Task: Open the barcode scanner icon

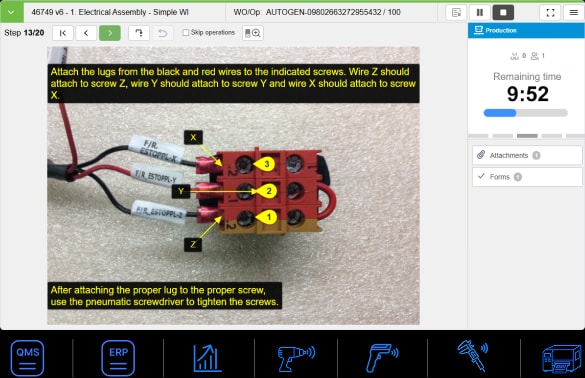Action: click(x=382, y=358)
